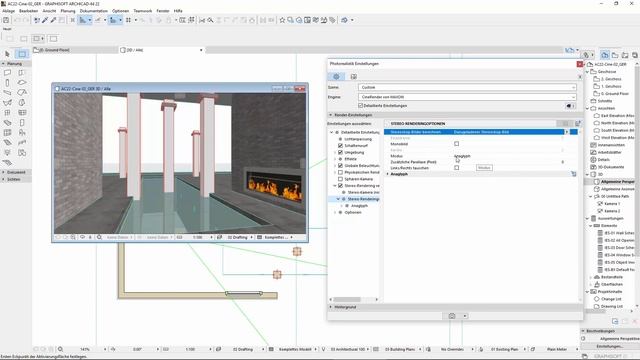
Task: Open the Bearbeiten menu
Action: pos(29,11)
